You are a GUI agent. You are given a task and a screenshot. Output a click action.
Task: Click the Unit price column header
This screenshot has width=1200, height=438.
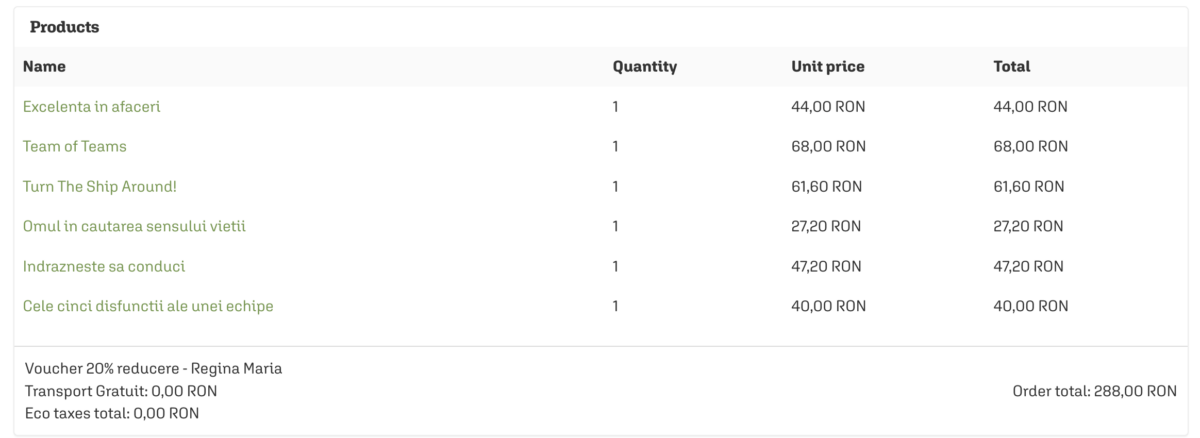click(828, 67)
